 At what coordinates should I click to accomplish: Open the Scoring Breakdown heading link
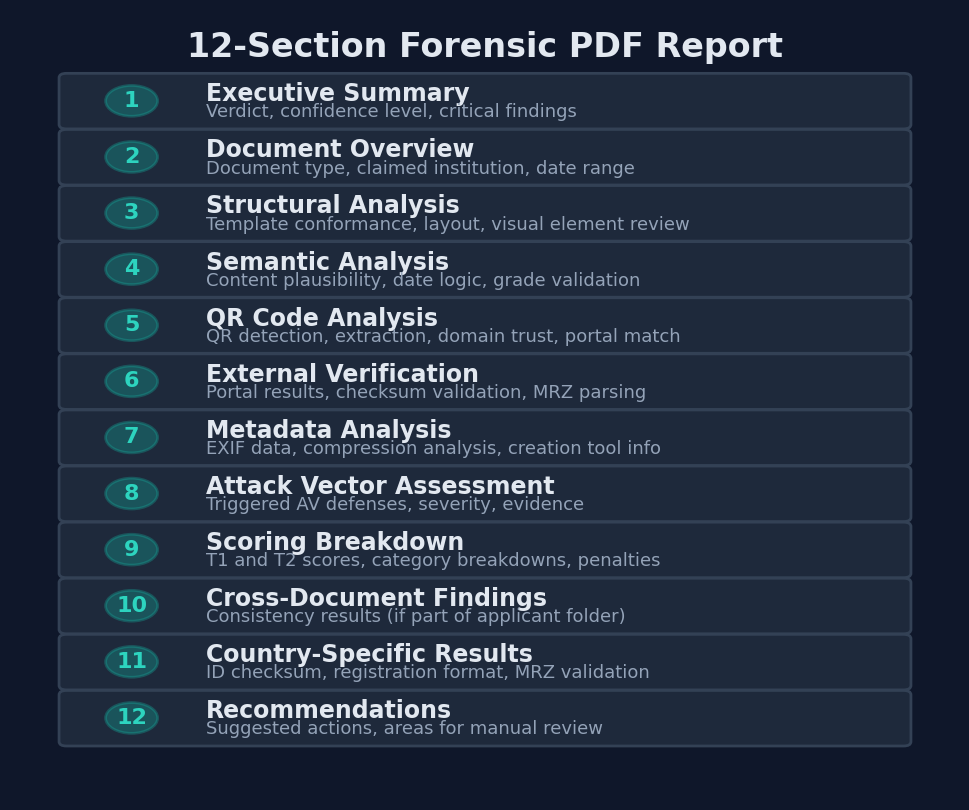(x=335, y=541)
